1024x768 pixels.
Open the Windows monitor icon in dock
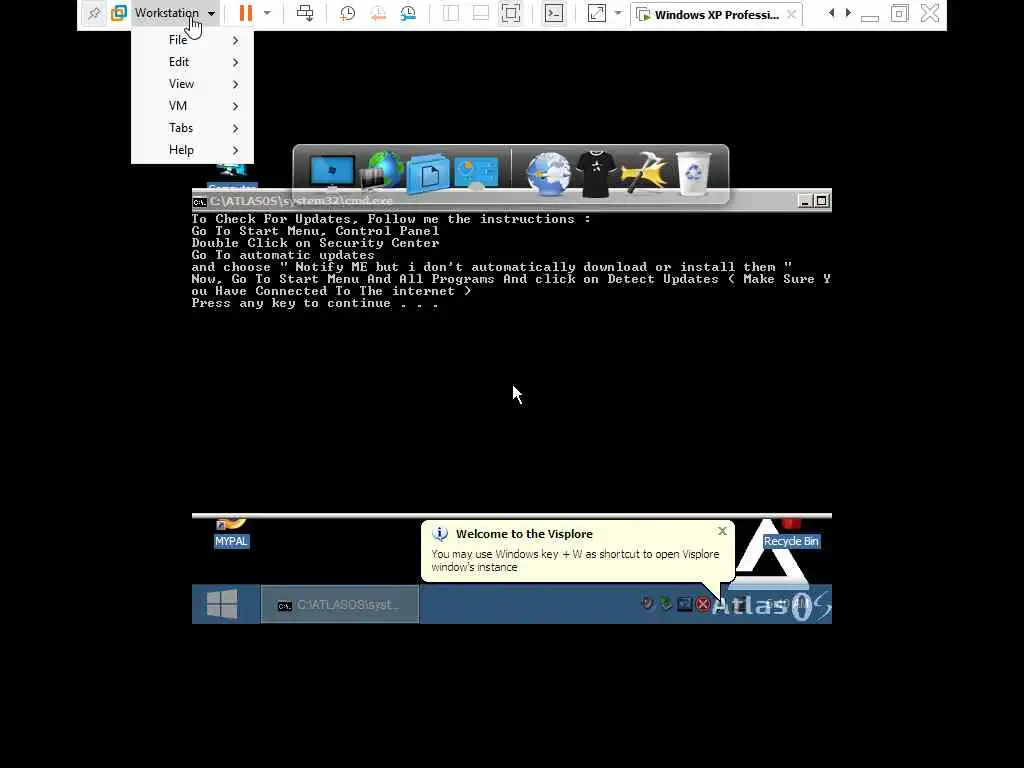[332, 172]
